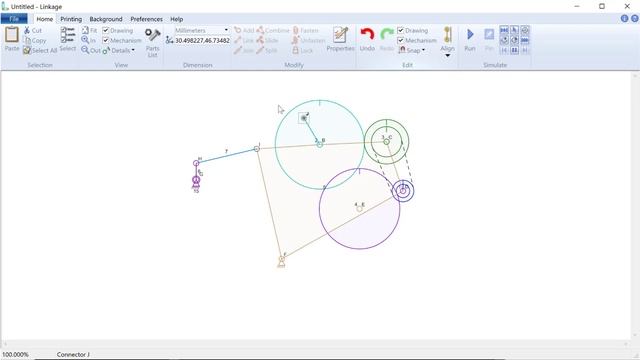The width and height of the screenshot is (640, 360).
Task: Open the Select options button
Action: point(67,40)
